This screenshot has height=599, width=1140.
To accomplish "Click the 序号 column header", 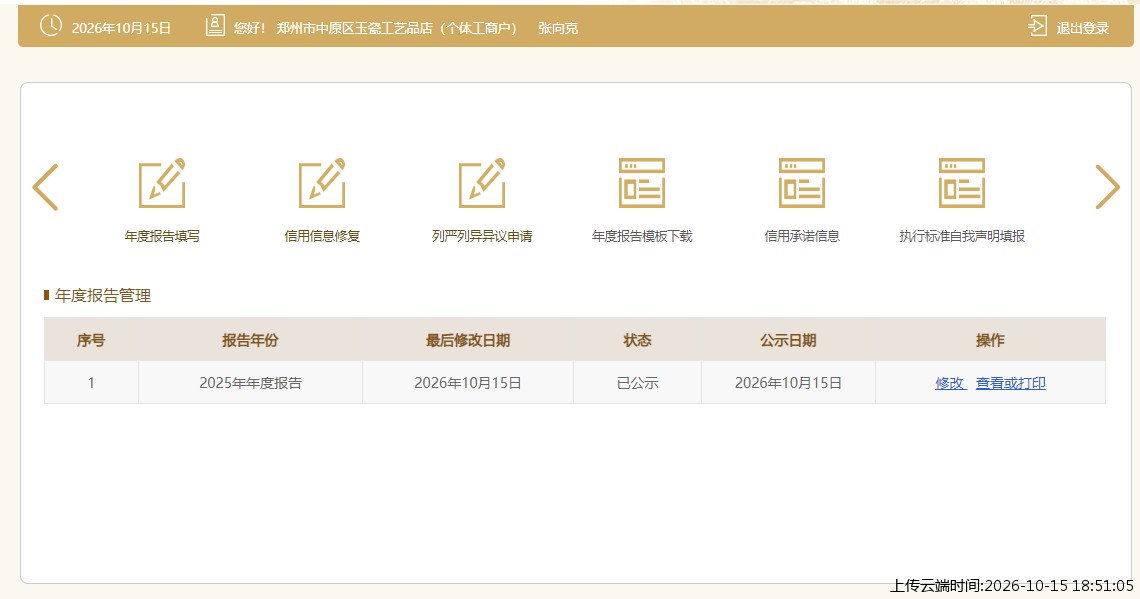I will [91, 340].
